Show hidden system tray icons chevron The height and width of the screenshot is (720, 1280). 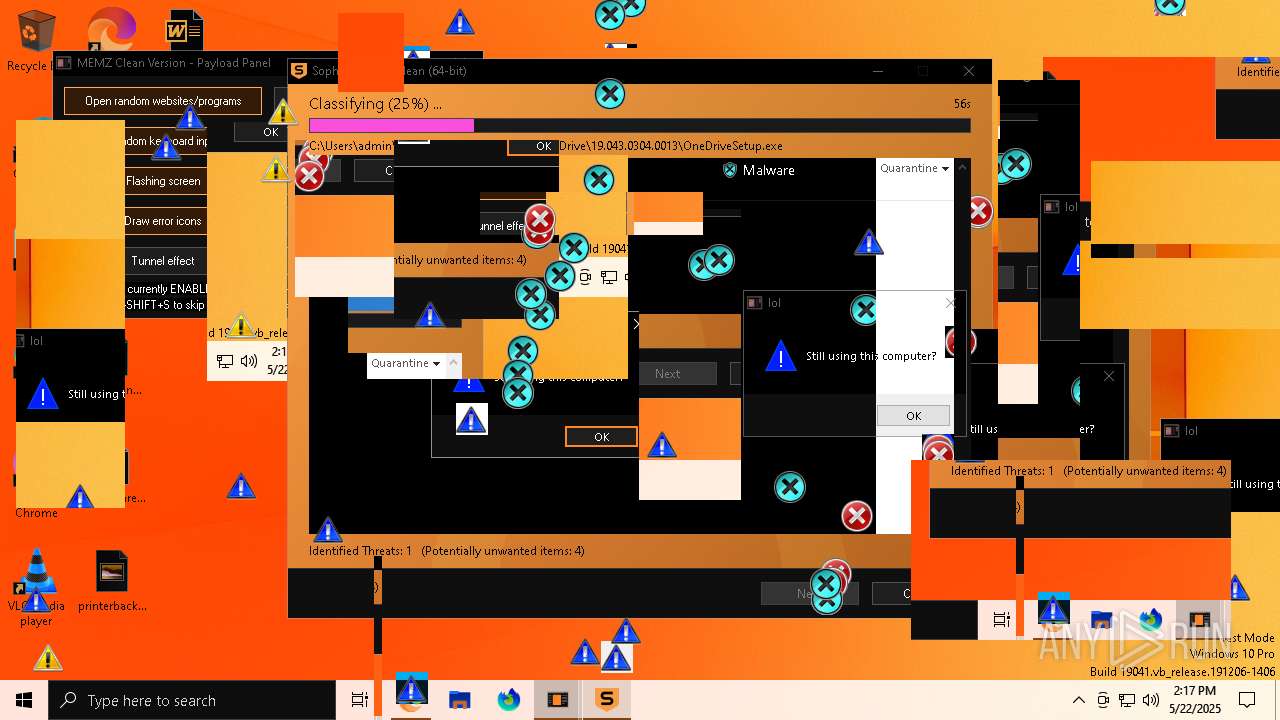coord(1078,700)
